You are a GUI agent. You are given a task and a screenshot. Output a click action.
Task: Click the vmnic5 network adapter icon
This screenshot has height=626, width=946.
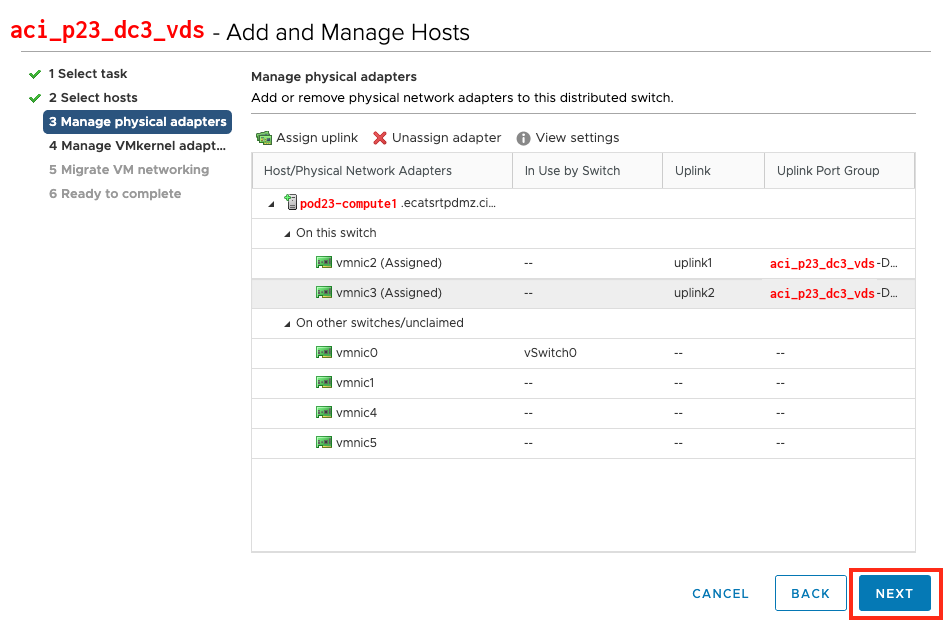click(324, 443)
